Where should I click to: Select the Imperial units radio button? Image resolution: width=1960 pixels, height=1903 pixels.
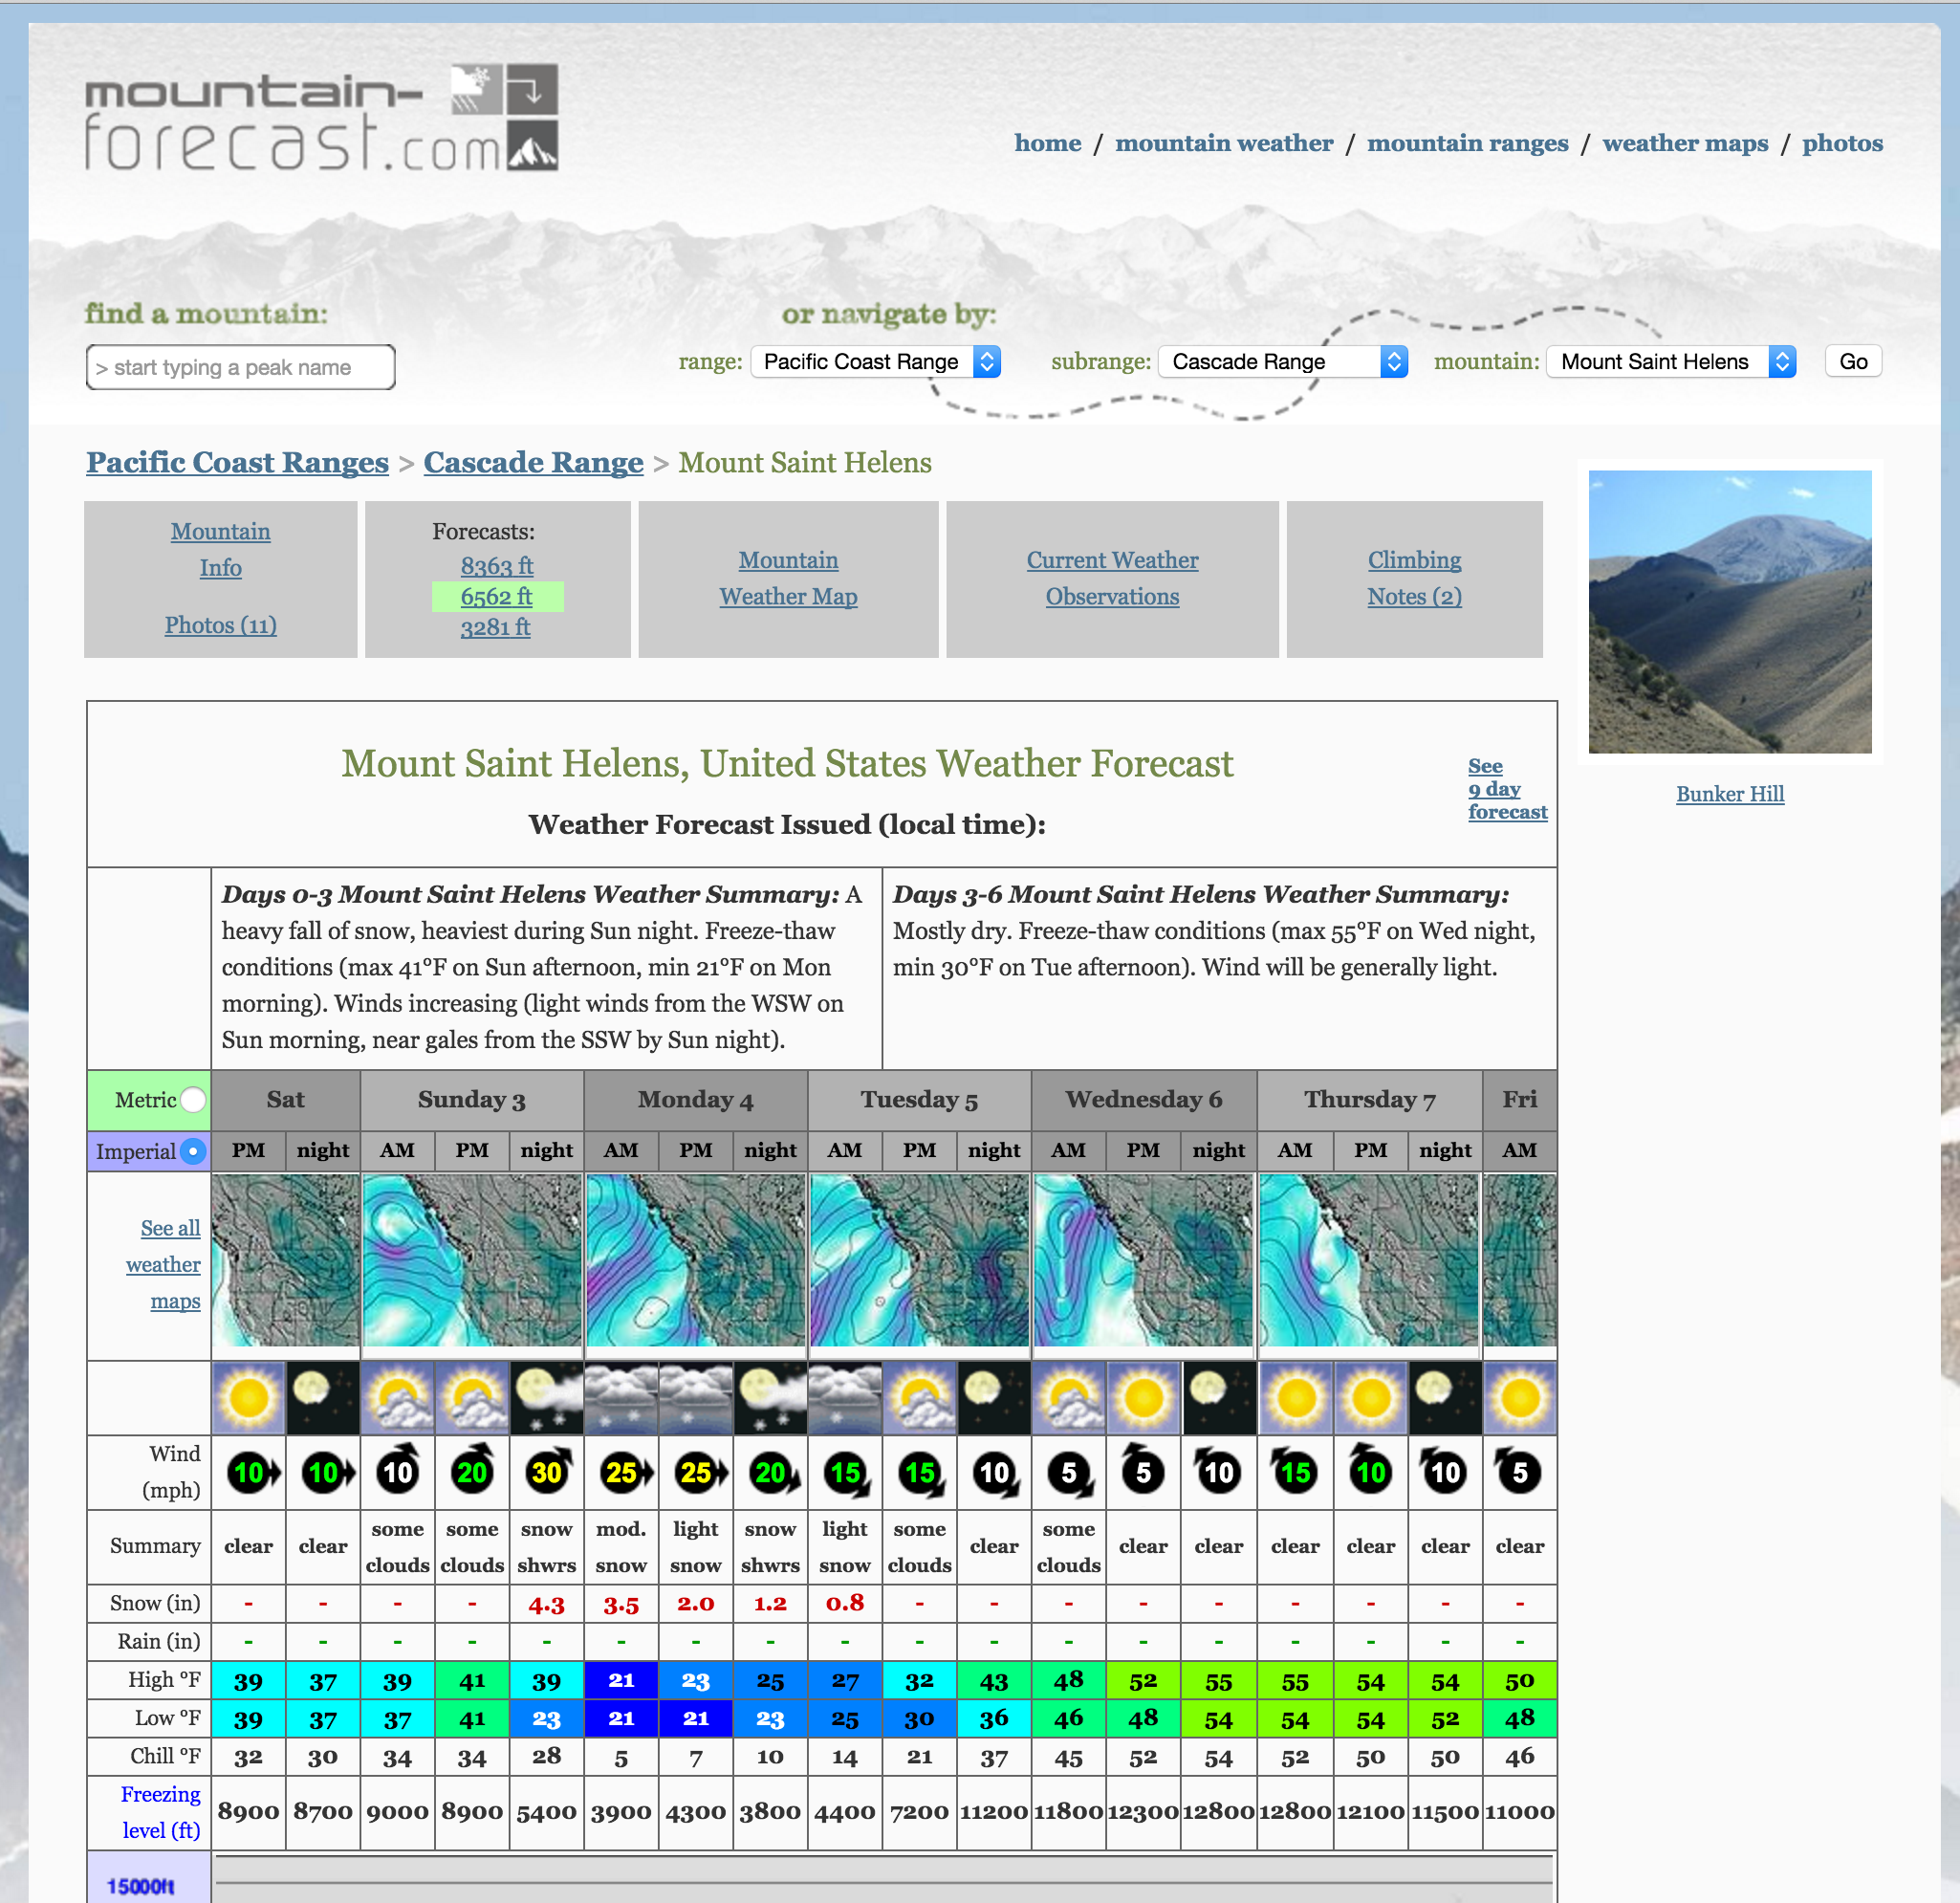[x=194, y=1151]
